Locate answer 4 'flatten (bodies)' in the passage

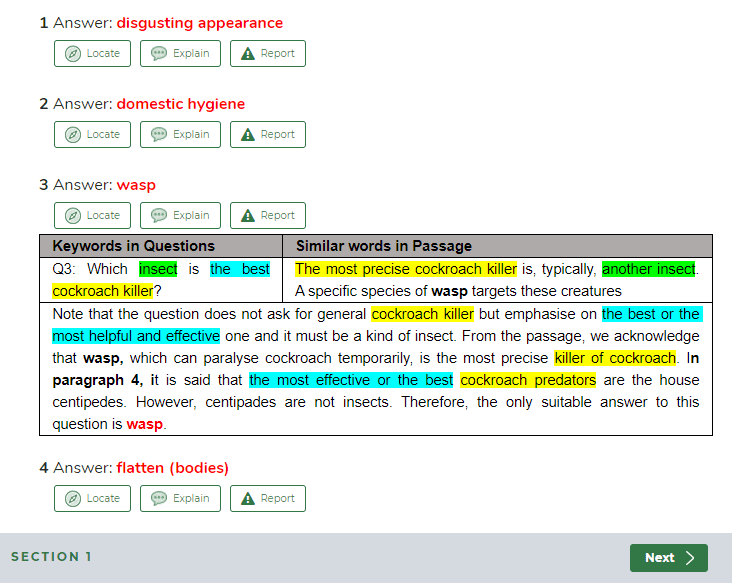tap(93, 499)
